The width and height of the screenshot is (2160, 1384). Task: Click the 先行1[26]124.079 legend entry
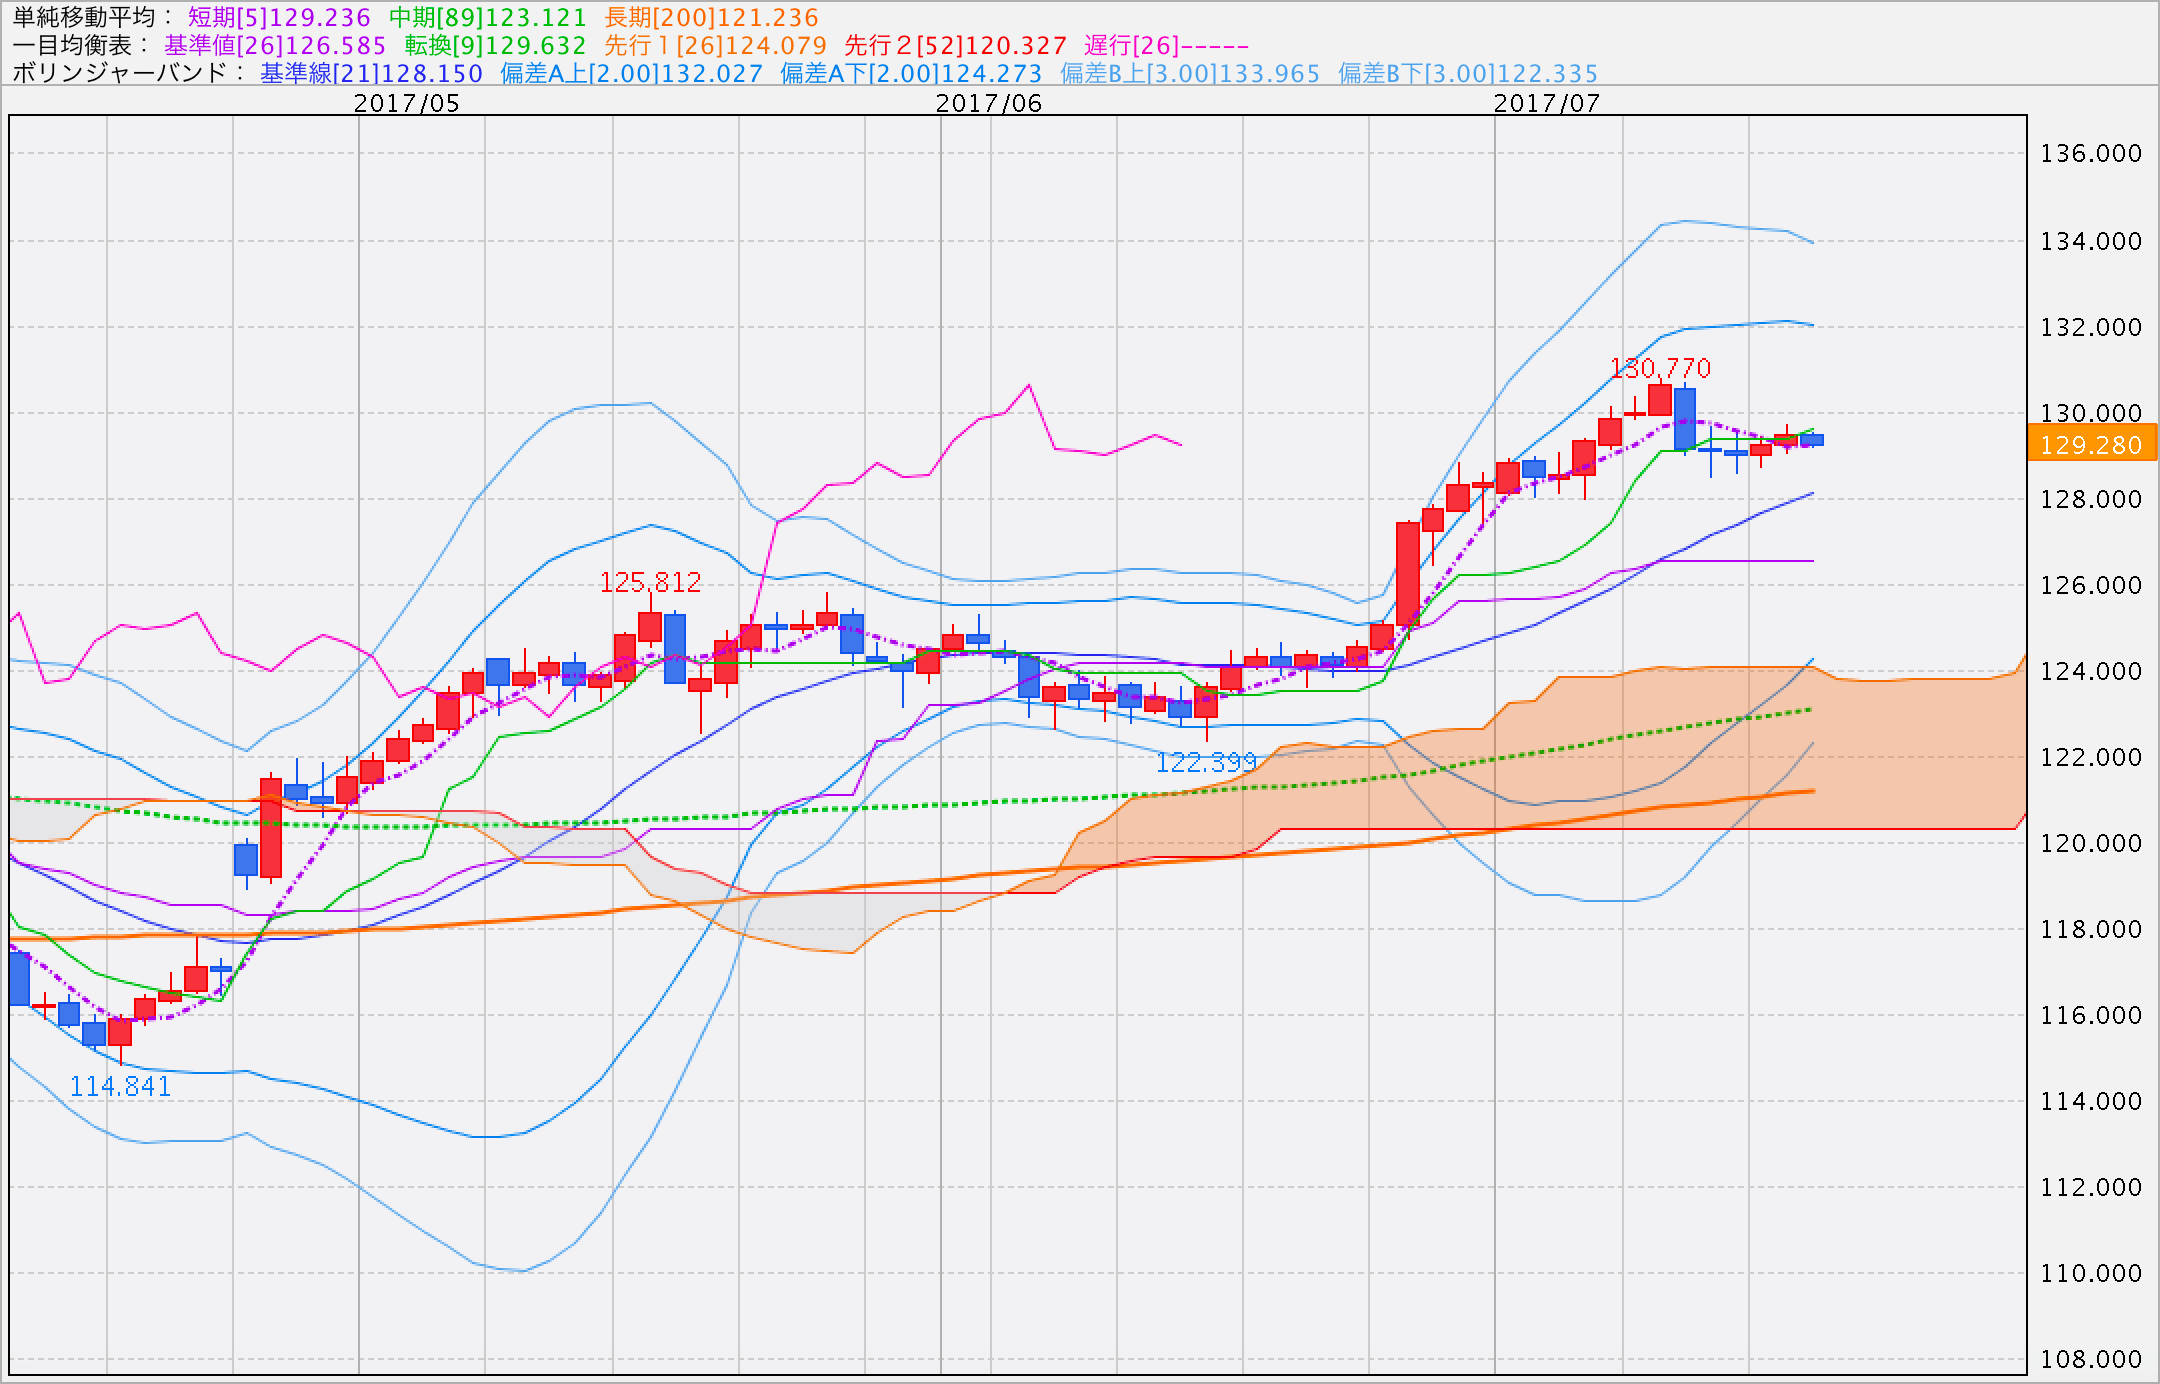tap(716, 45)
